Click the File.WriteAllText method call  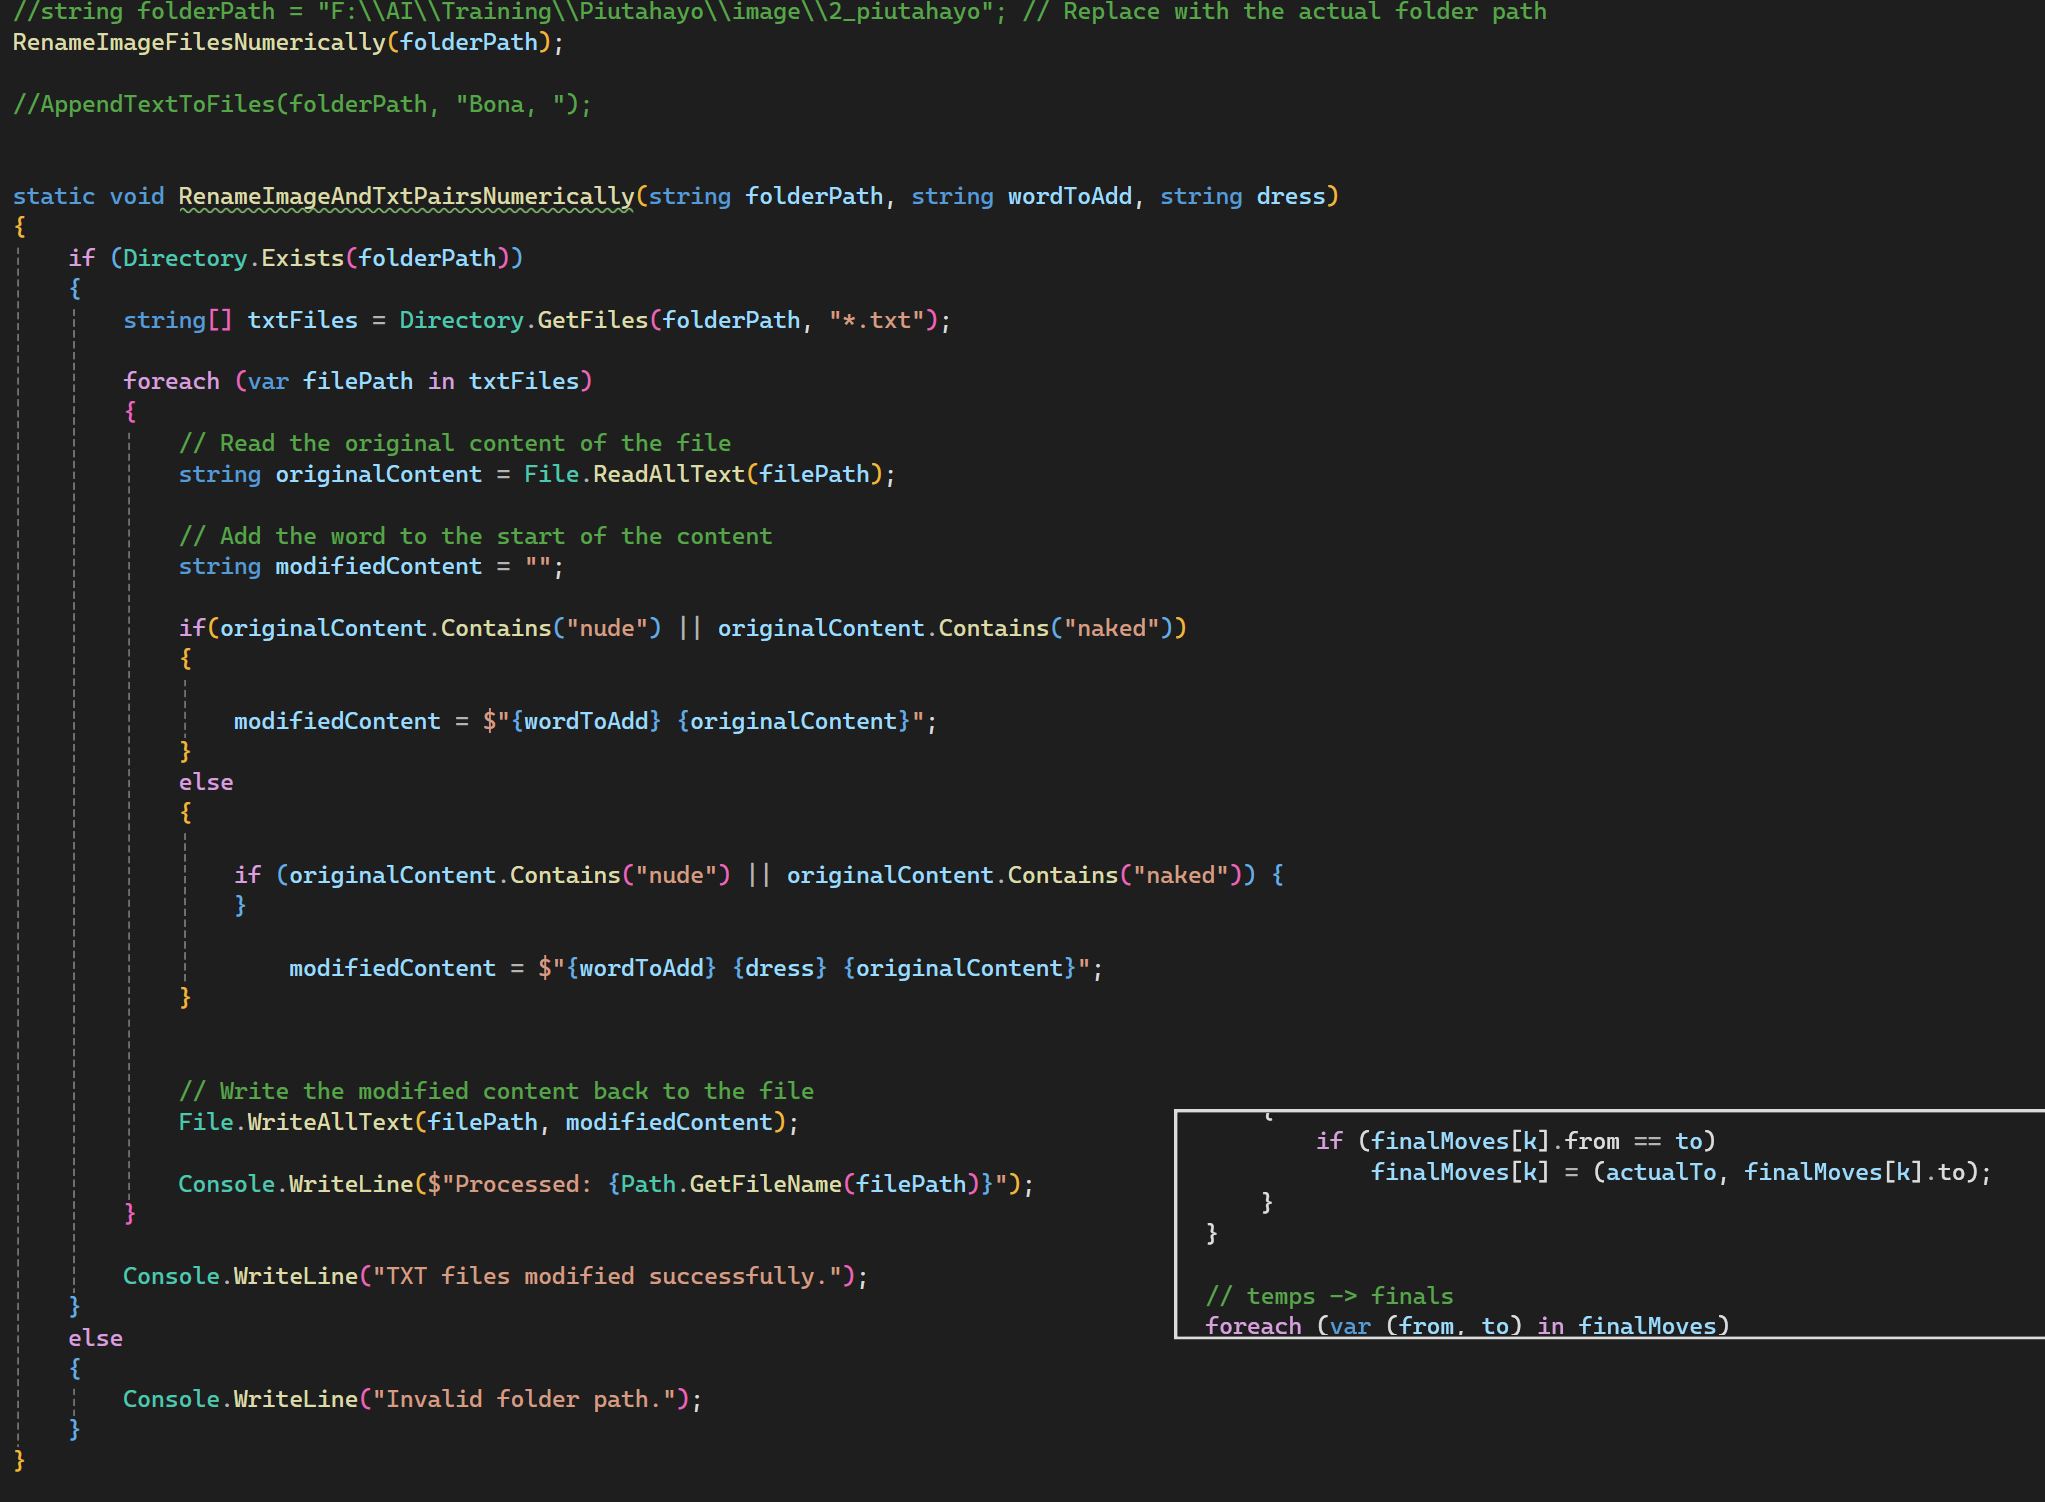coord(295,1122)
